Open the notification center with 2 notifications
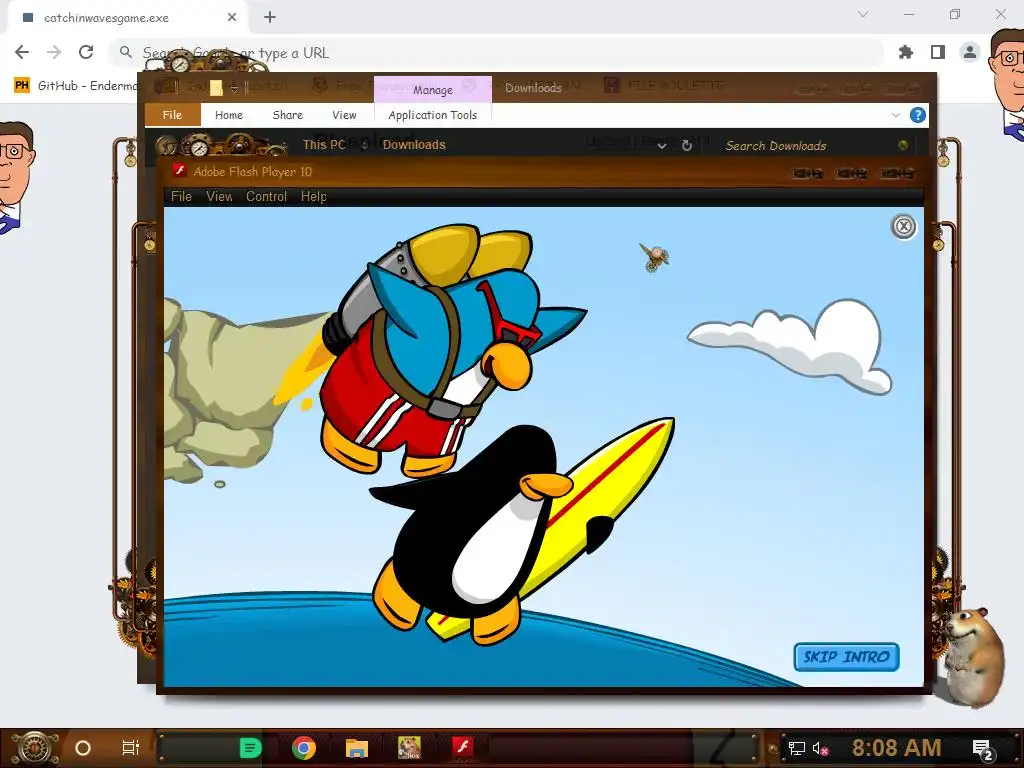 click(x=982, y=748)
